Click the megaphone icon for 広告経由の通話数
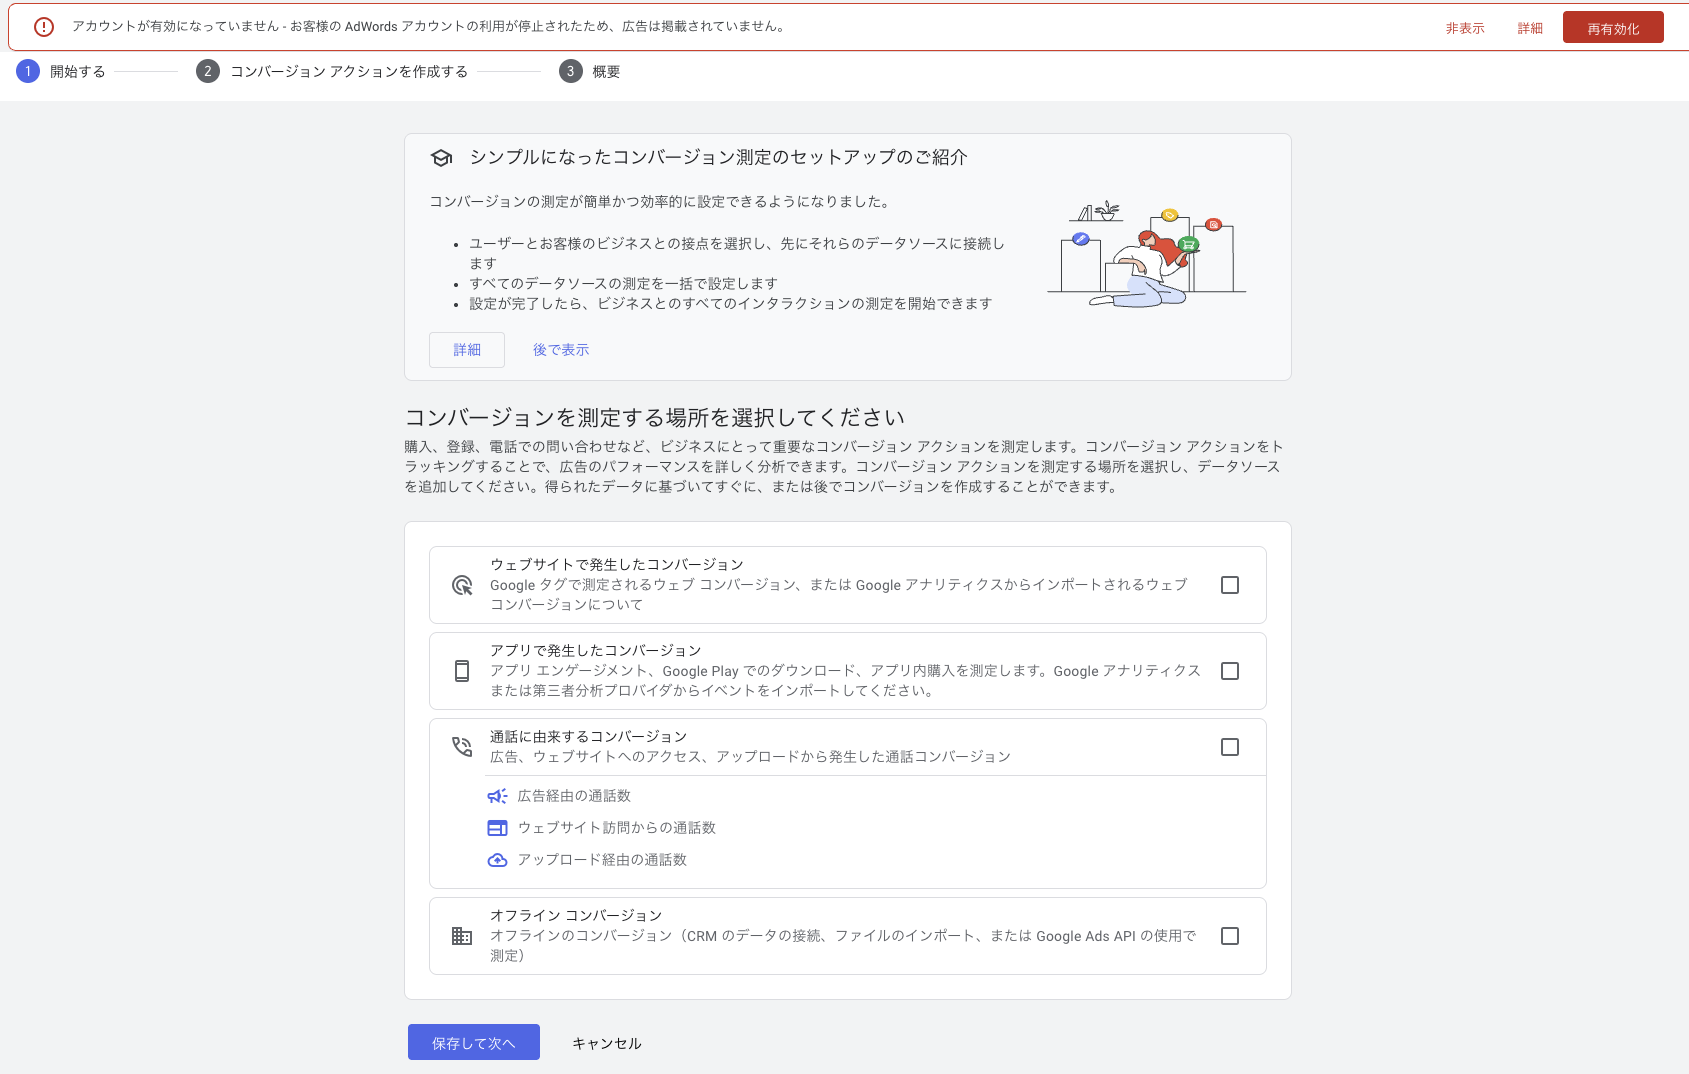This screenshot has width=1689, height=1074. pyautogui.click(x=497, y=796)
